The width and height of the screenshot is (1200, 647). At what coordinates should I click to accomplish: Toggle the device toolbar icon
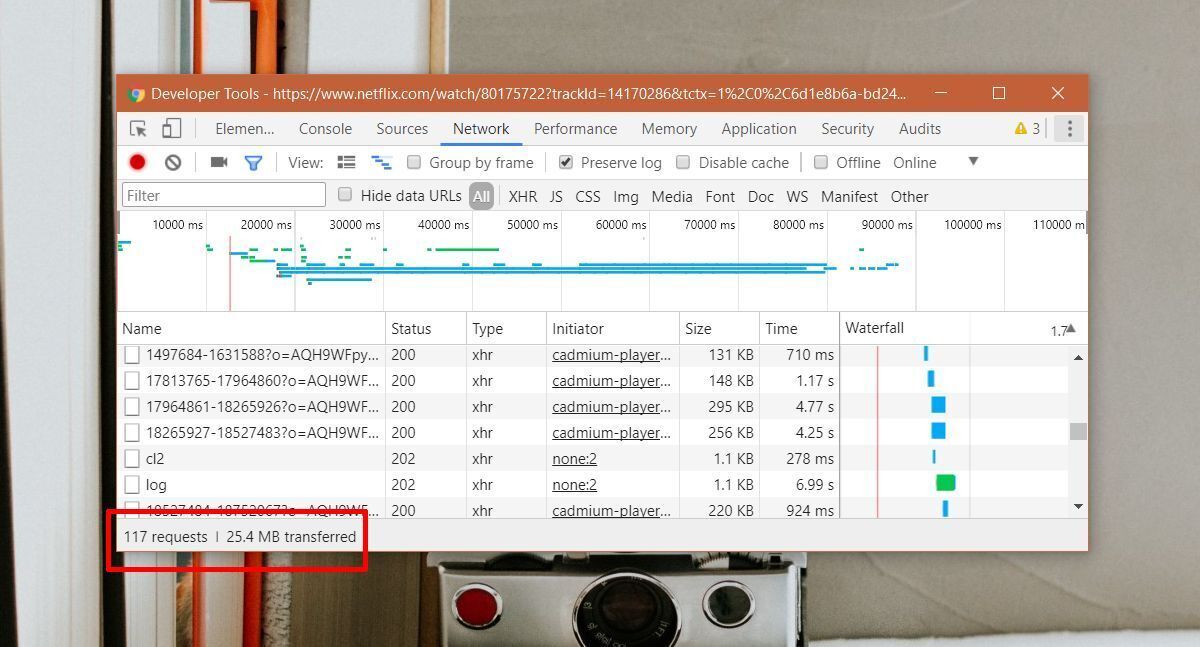point(172,129)
